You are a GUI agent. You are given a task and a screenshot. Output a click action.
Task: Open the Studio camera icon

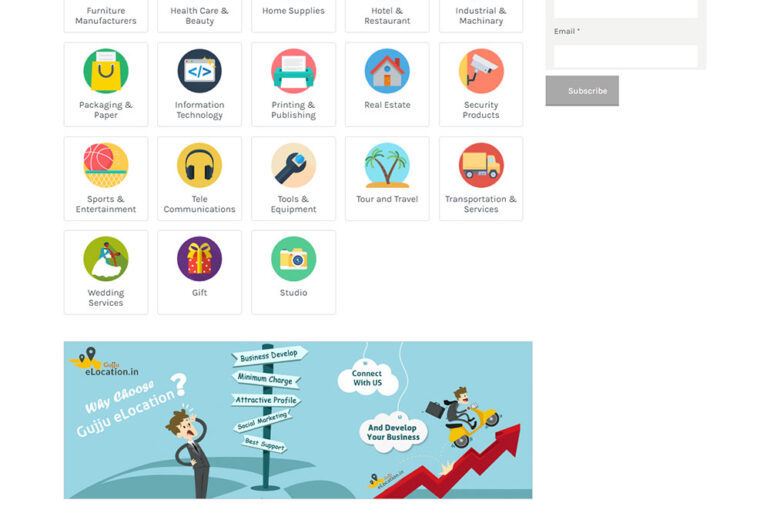(294, 259)
